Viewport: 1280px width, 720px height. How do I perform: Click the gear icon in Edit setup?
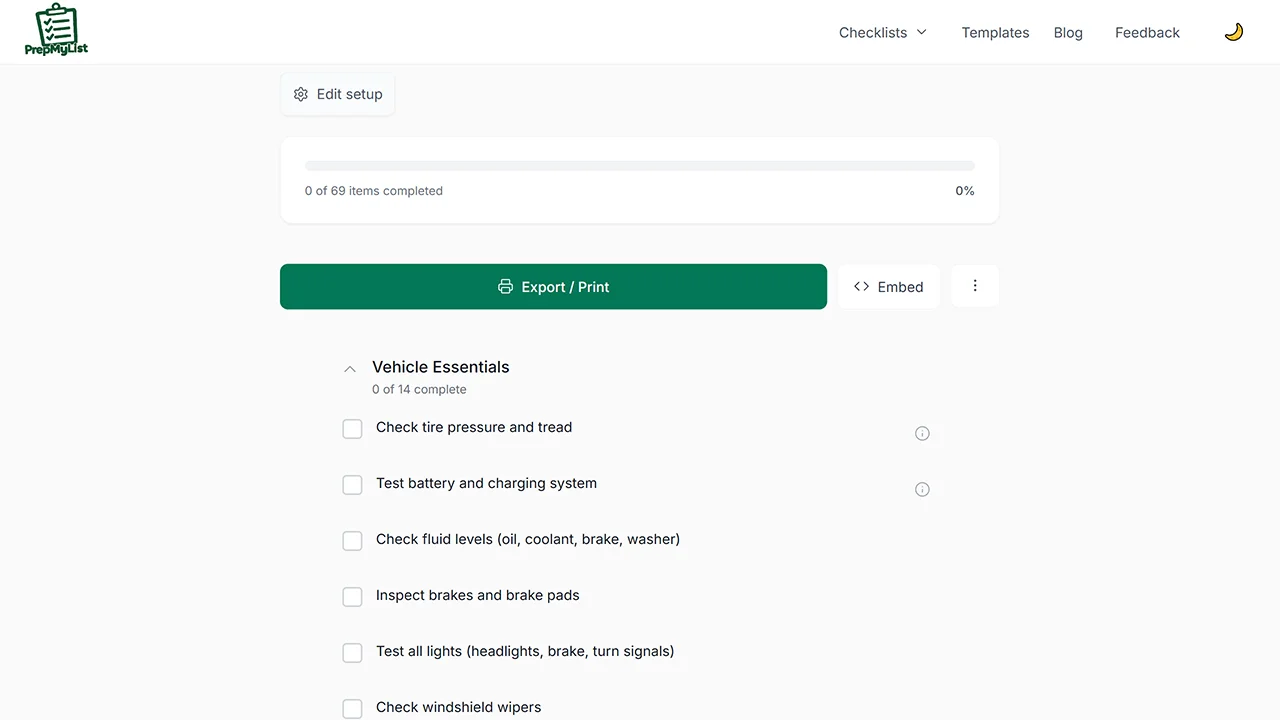(301, 94)
